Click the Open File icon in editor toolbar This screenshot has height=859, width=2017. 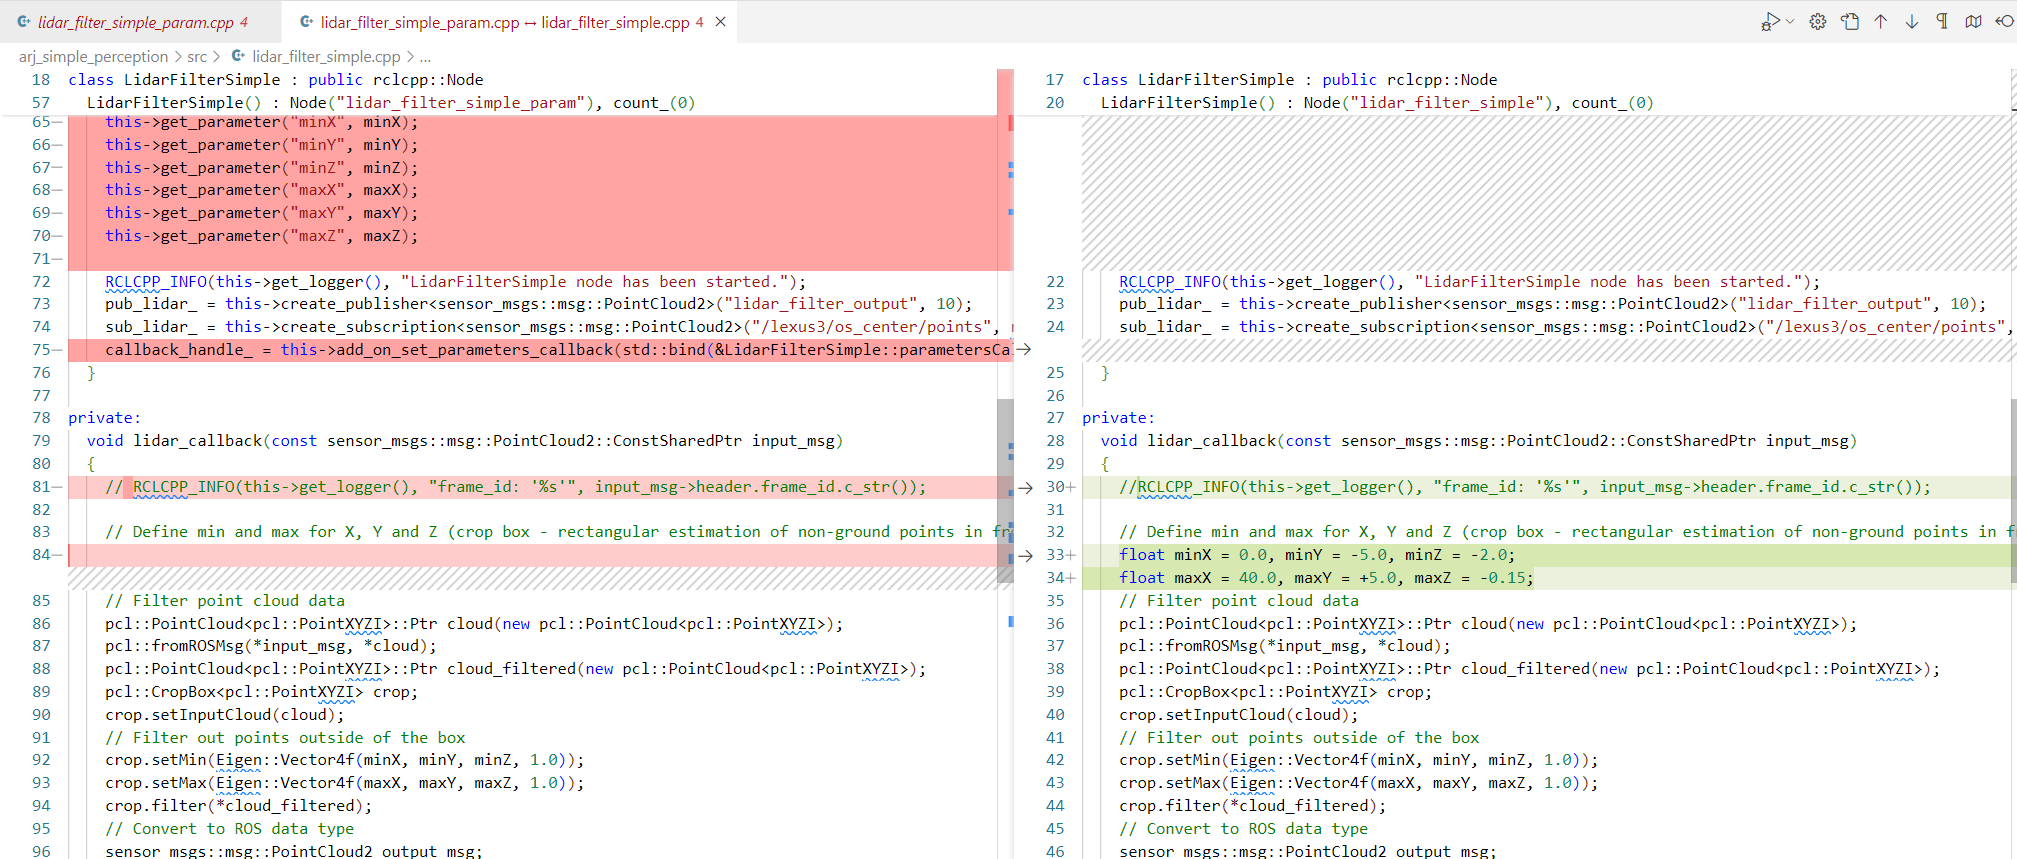tap(1850, 21)
